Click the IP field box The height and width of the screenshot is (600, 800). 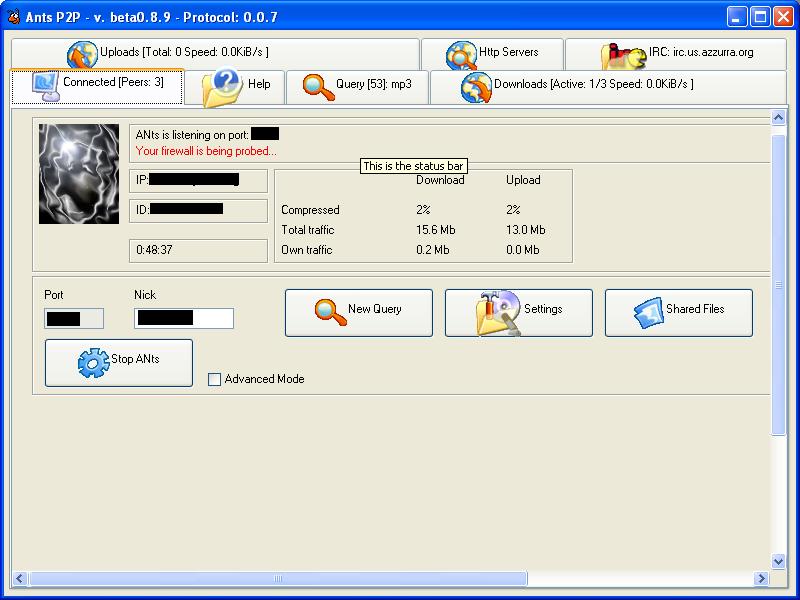(198, 181)
